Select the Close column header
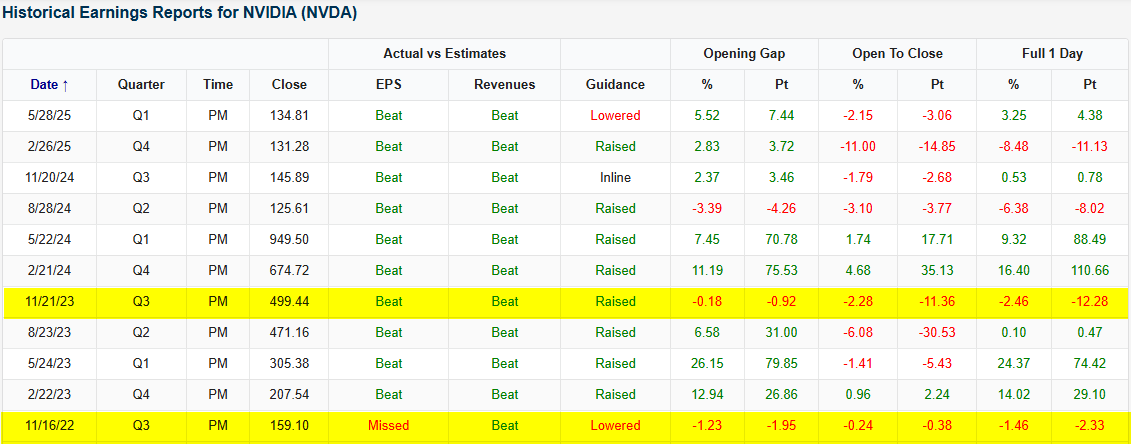Image resolution: width=1131 pixels, height=444 pixels. pos(289,85)
